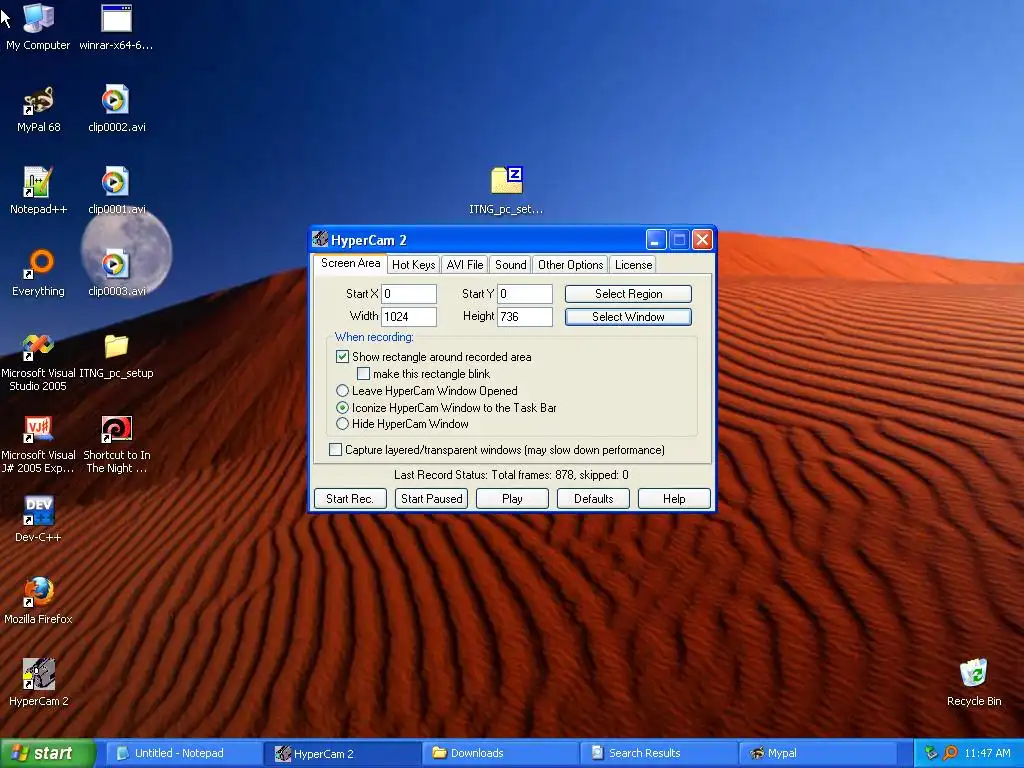Image resolution: width=1024 pixels, height=768 pixels.
Task: Switch to Untitled - Notepad taskbar item
Action: (x=184, y=753)
